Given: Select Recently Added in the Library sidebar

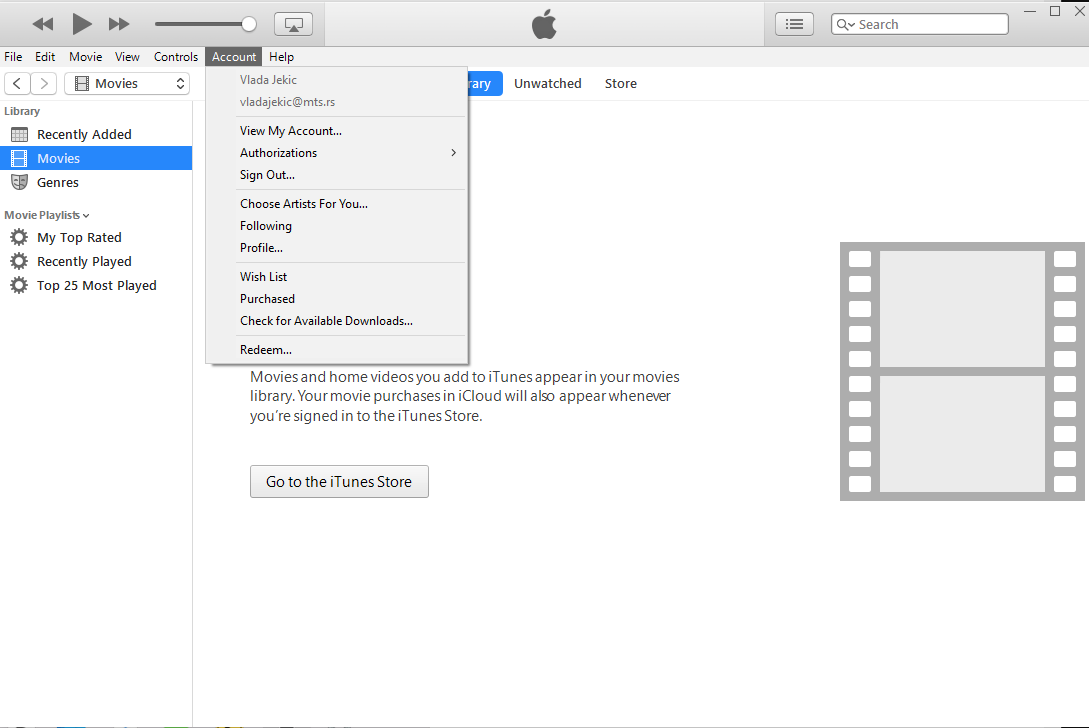Looking at the screenshot, I should coord(96,134).
